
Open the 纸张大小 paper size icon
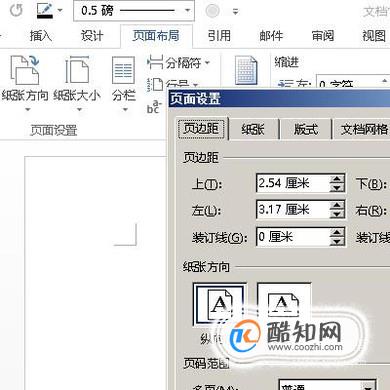point(77,70)
